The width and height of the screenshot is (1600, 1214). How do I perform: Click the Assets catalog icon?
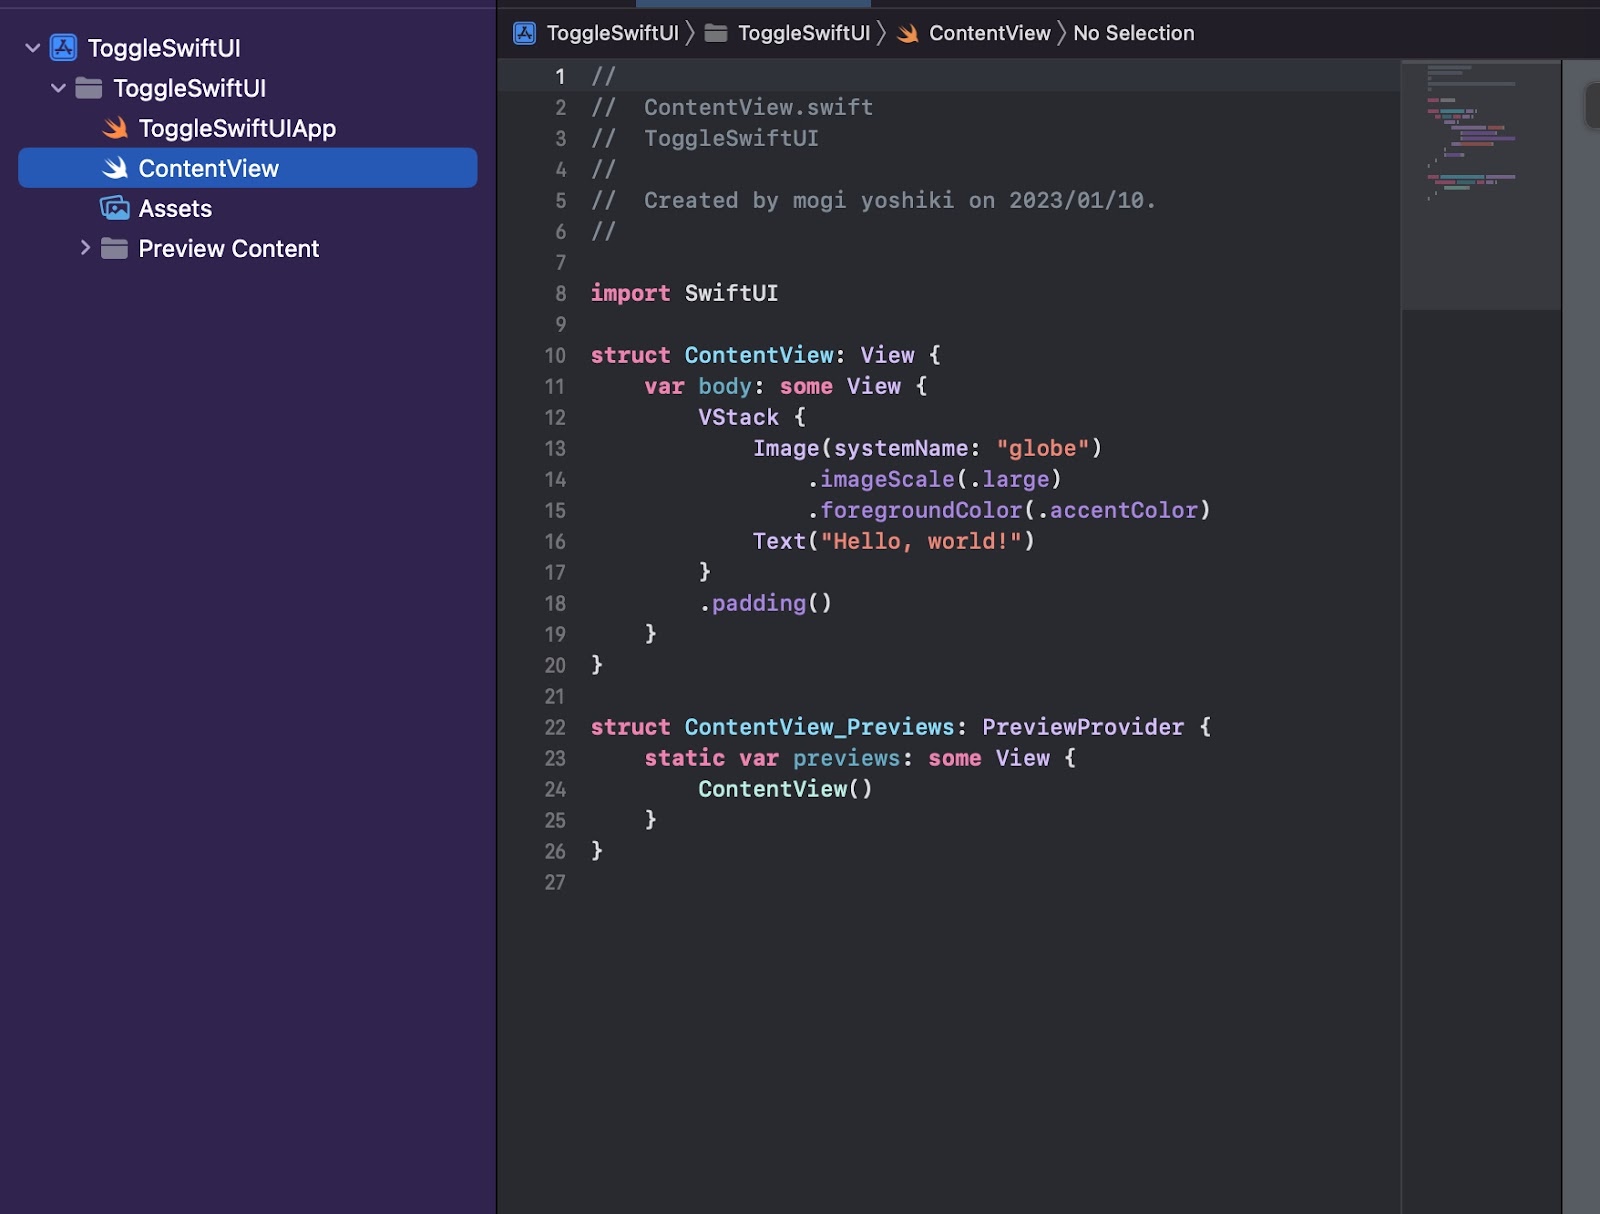coord(115,208)
